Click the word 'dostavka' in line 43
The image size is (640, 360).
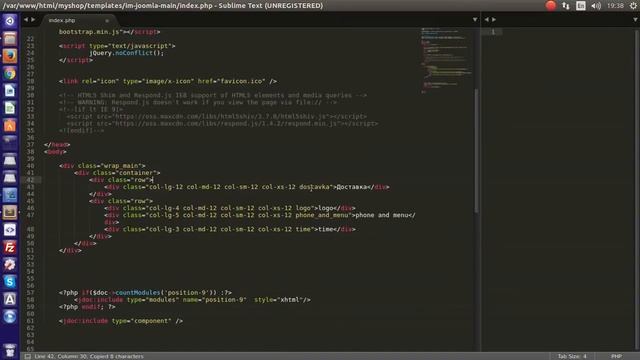click(x=314, y=187)
